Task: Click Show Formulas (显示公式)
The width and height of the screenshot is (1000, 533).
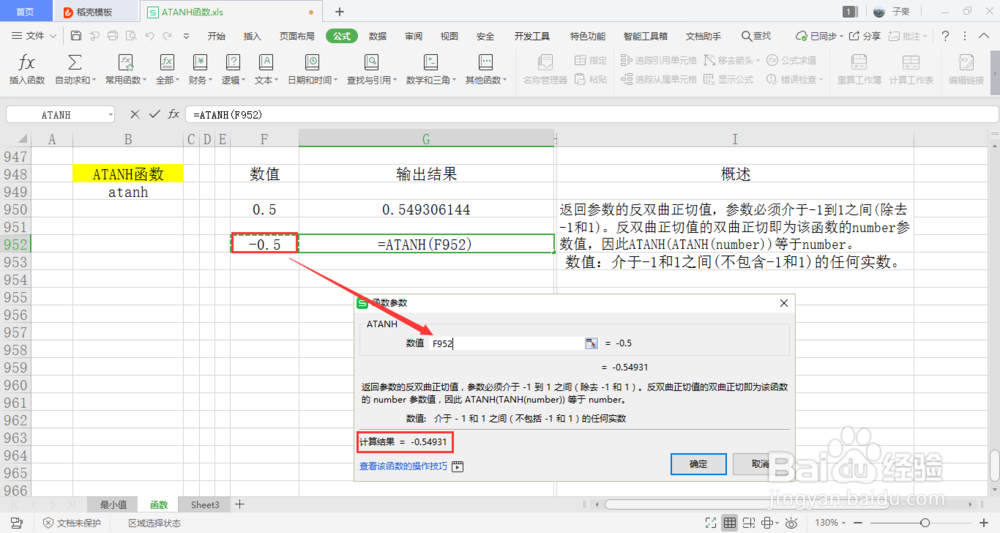Action: click(728, 79)
